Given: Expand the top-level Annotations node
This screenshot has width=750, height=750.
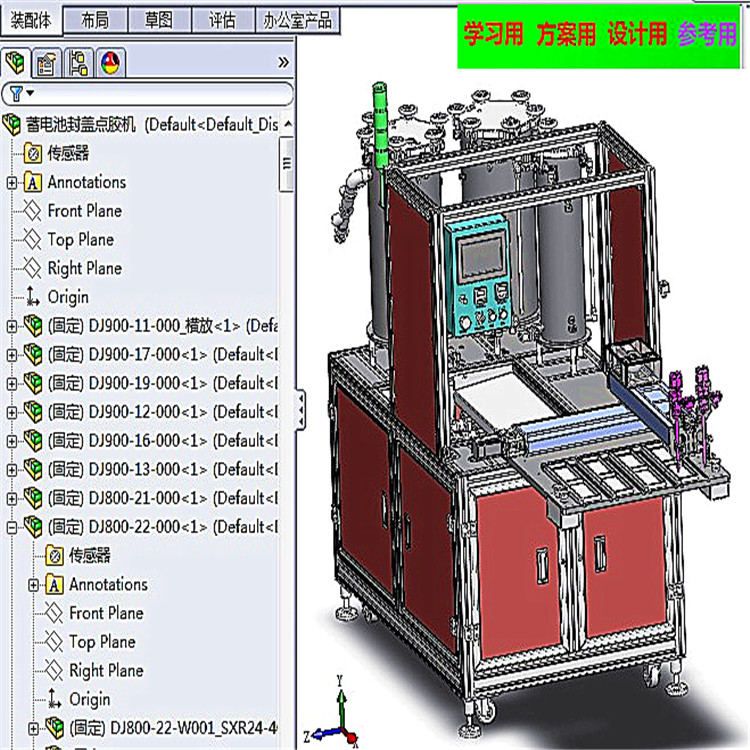Looking at the screenshot, I should pyautogui.click(x=11, y=183).
